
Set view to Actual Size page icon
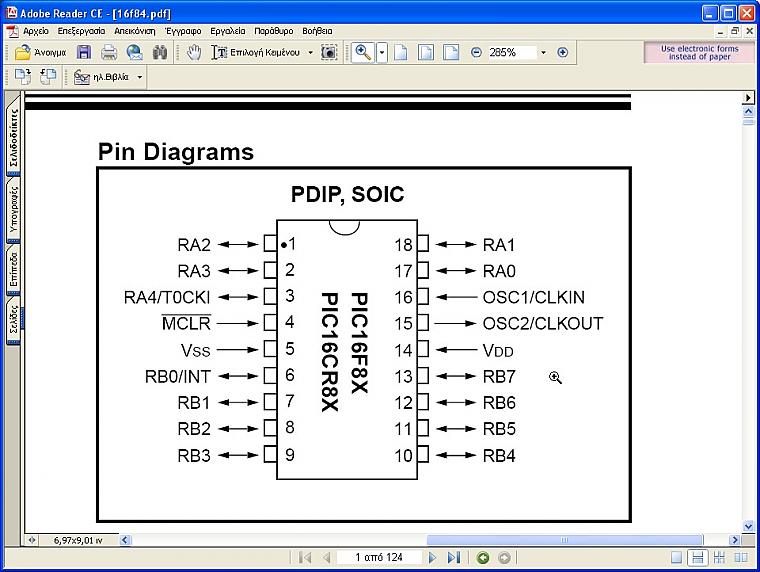(x=401, y=52)
